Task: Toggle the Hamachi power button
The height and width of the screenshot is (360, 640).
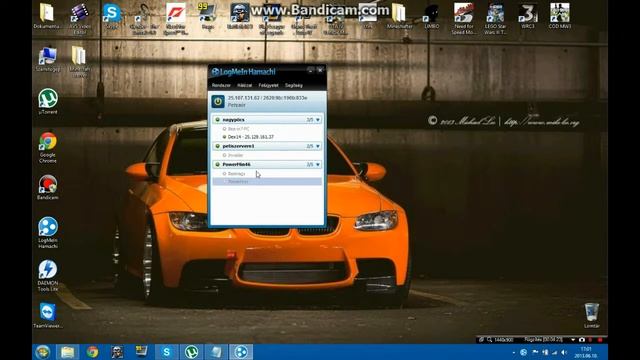Action: pos(218,101)
